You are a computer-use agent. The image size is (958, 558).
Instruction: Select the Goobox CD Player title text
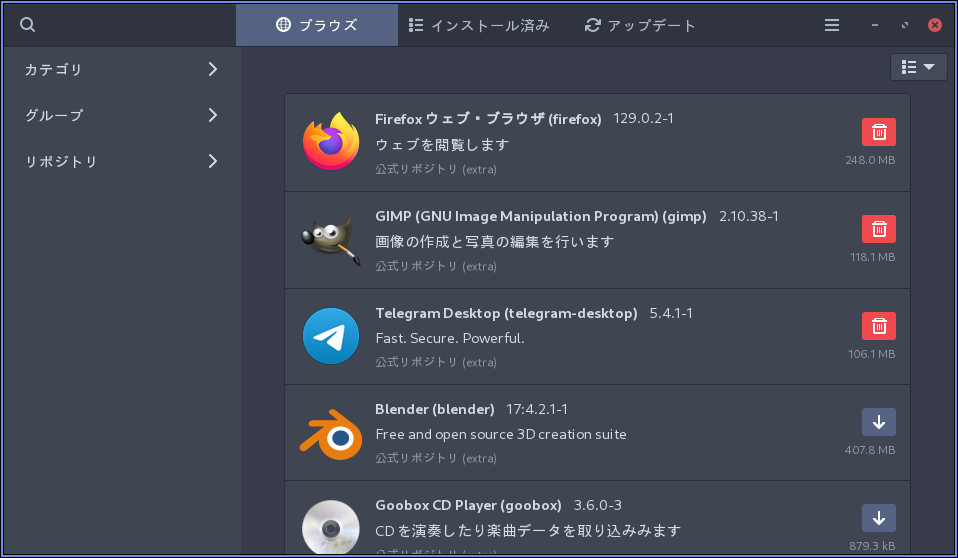click(468, 505)
